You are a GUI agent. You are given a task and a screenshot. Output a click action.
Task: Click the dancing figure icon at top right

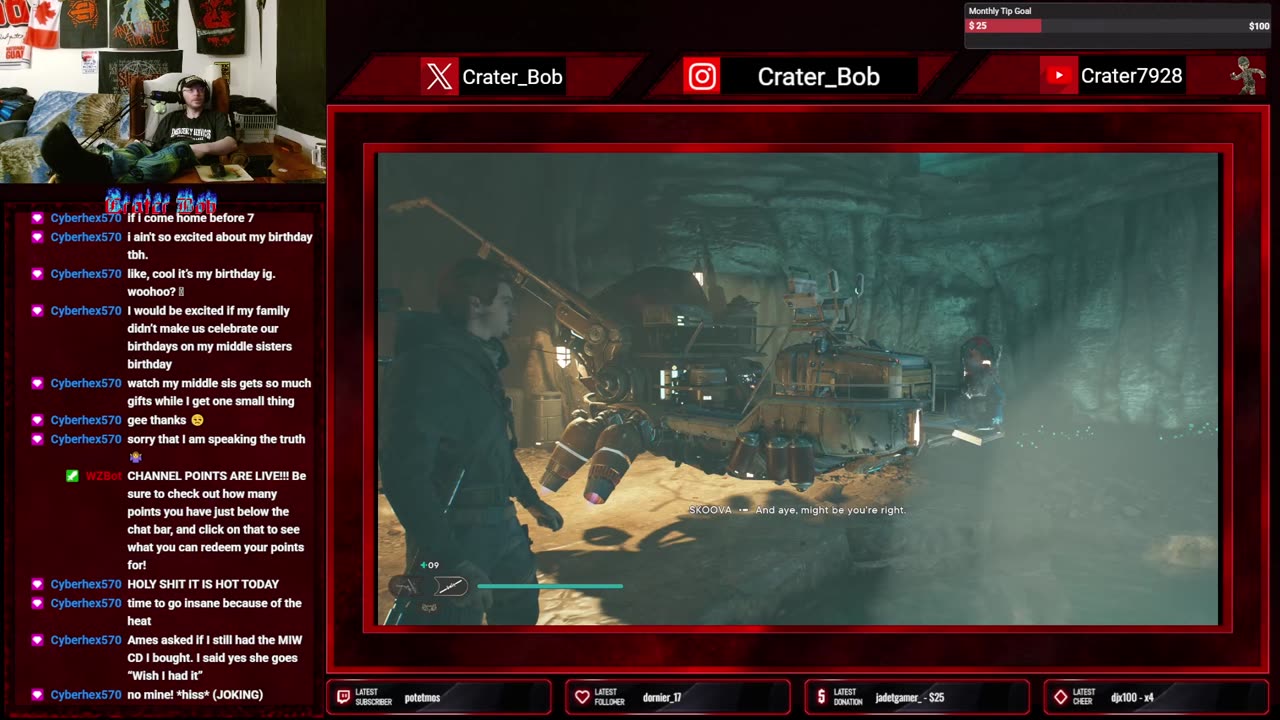pos(1246,77)
